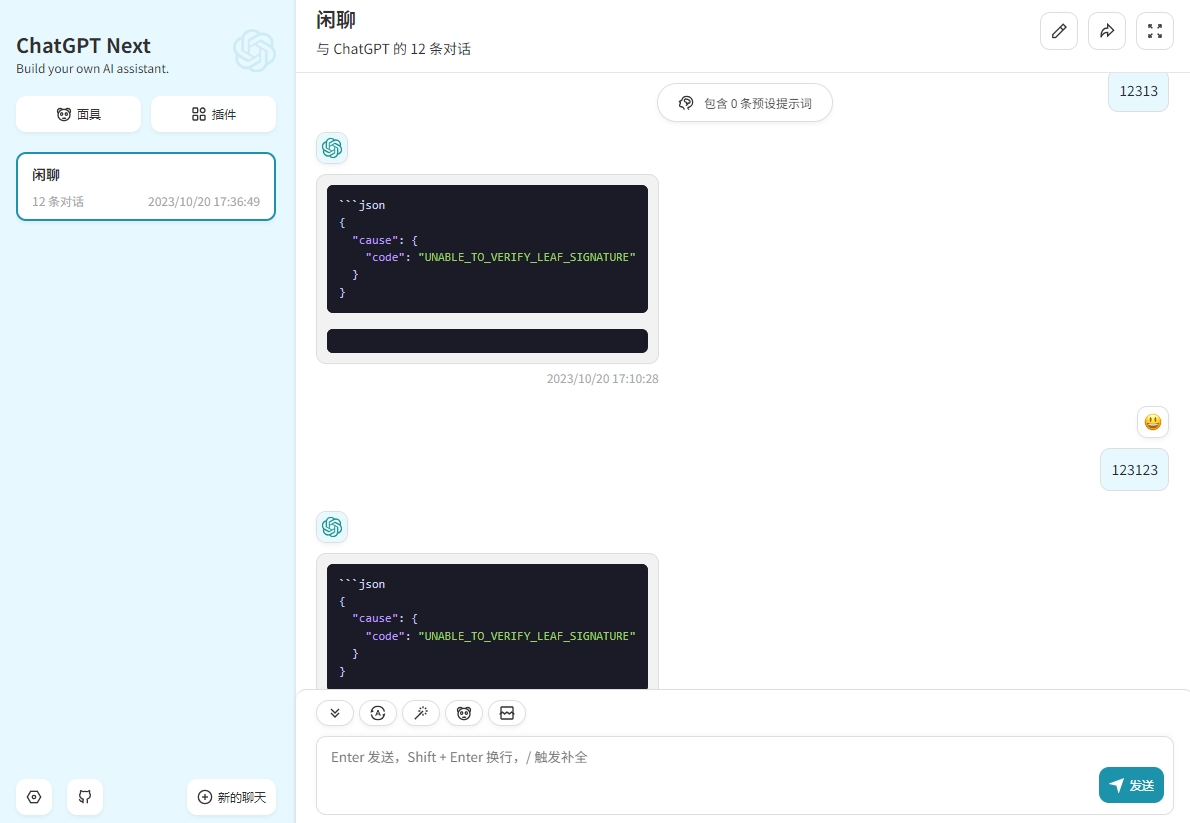The image size is (1190, 823).
Task: Open the 面具 masks button
Action: (x=79, y=114)
